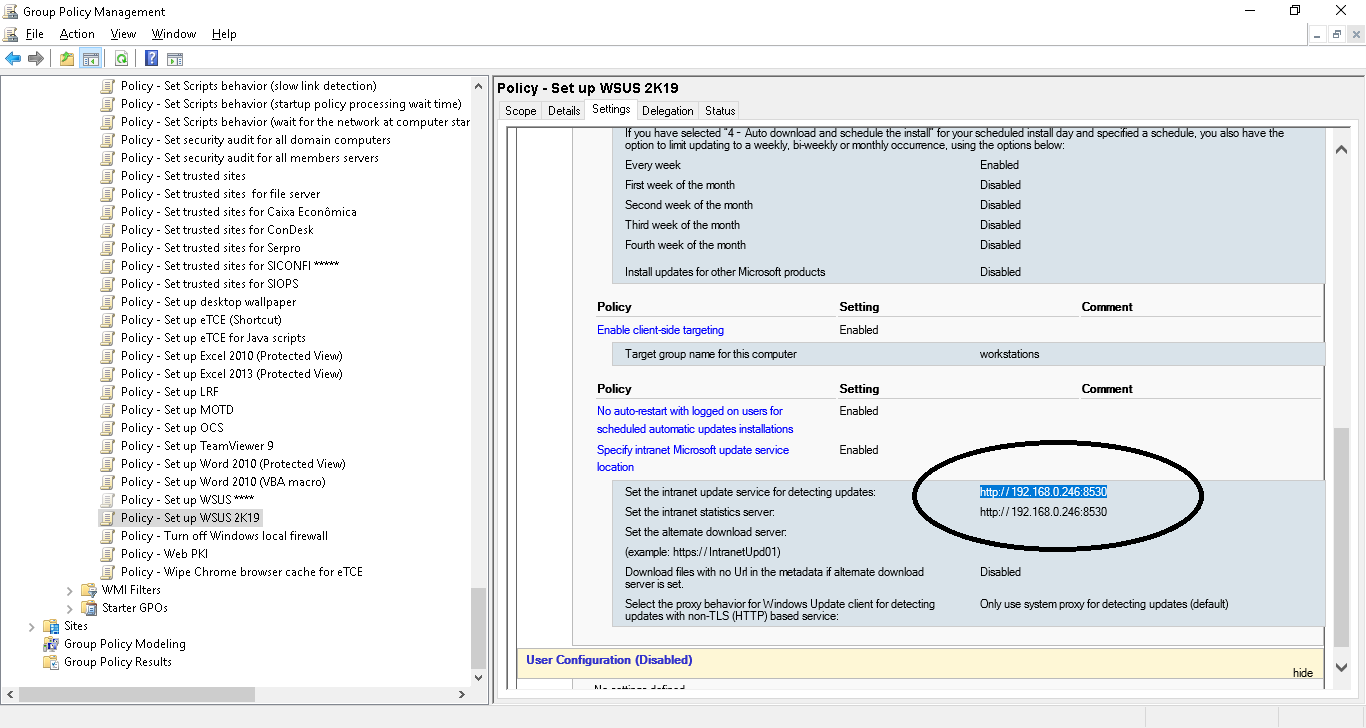
Task: Click the Group Policy Modeling icon
Action: point(51,644)
